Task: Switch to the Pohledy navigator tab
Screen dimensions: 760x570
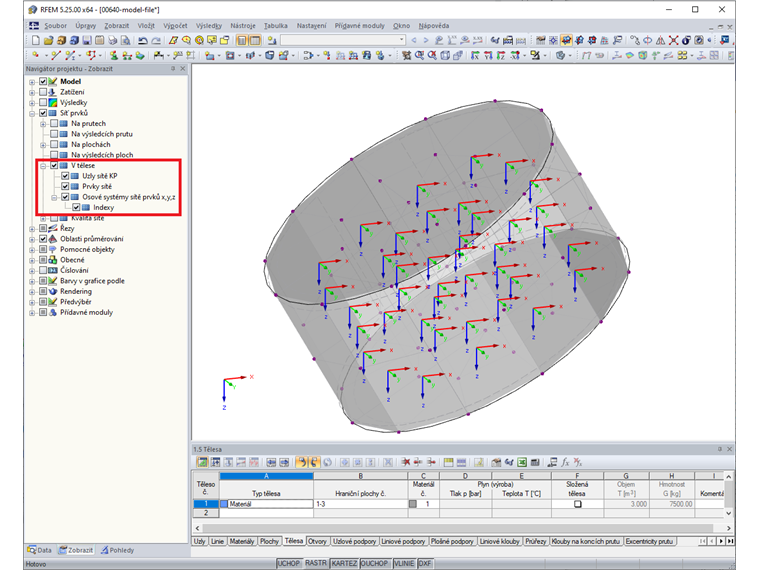Action: [x=117, y=550]
